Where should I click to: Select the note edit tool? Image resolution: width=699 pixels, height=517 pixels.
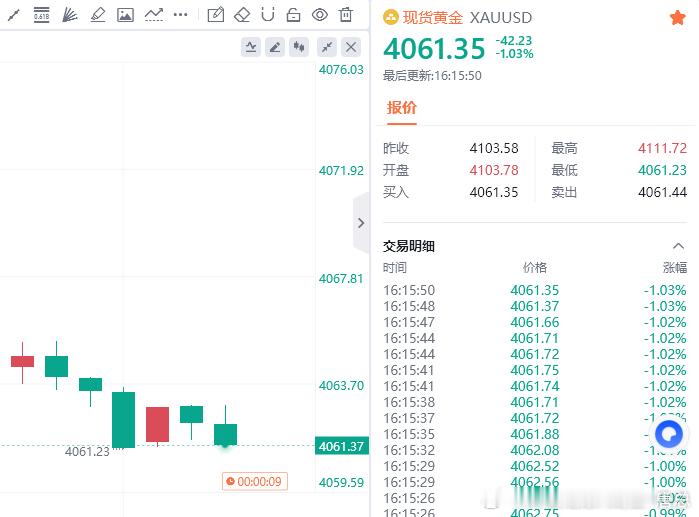pos(216,15)
